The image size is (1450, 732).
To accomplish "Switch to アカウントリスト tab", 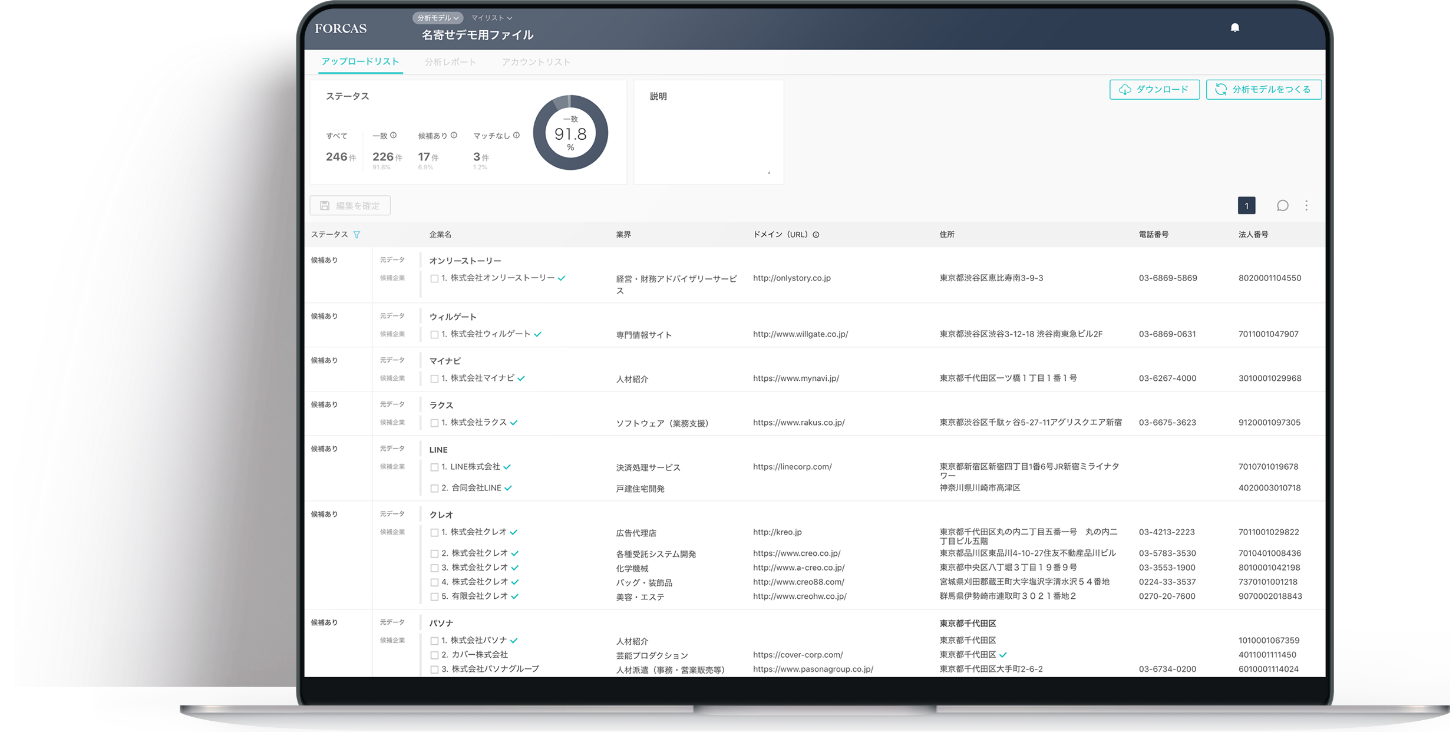I will (x=536, y=62).
